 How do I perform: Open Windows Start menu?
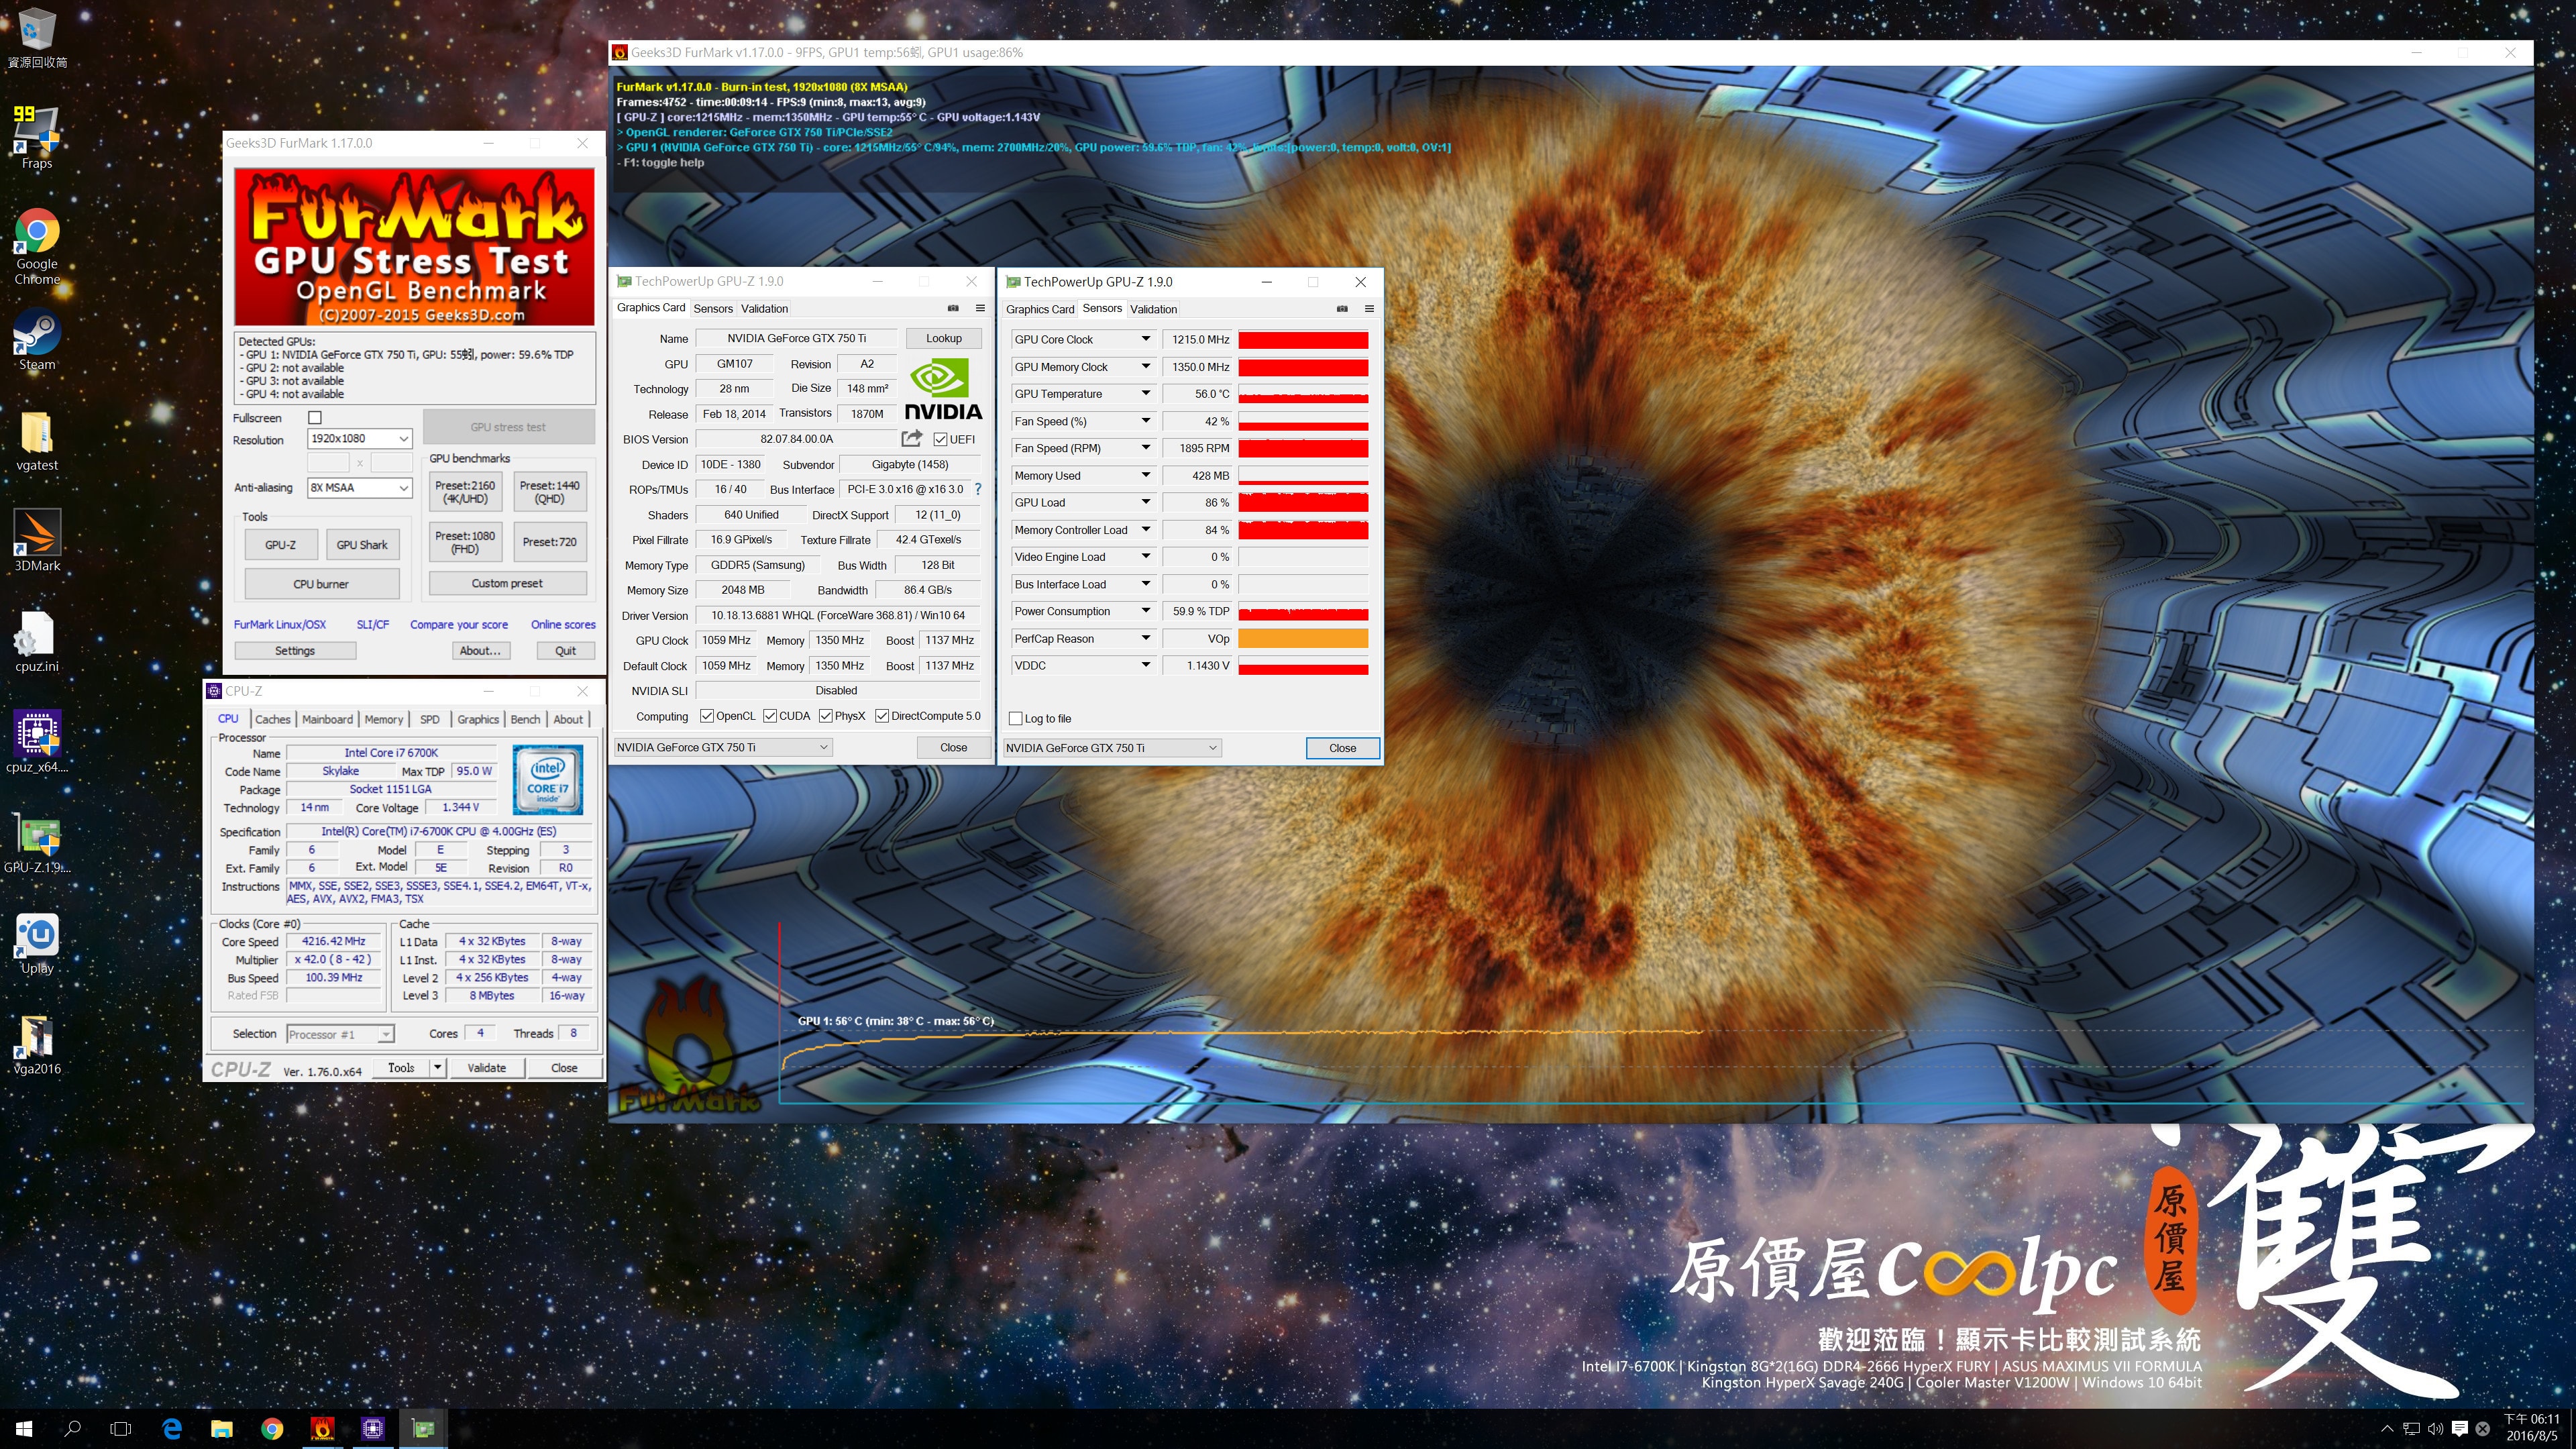(25, 1428)
